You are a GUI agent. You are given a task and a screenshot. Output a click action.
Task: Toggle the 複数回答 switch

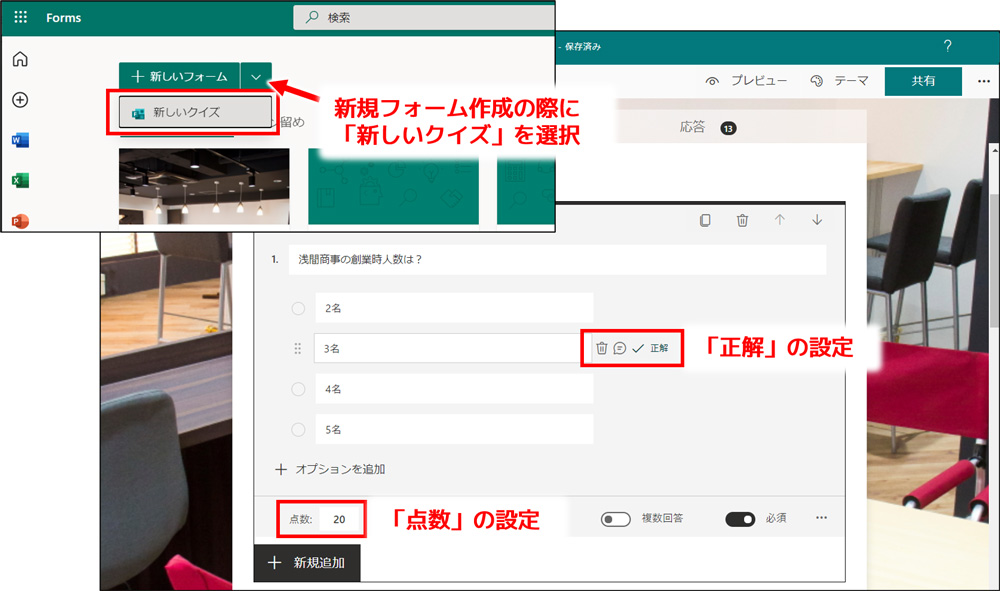click(x=615, y=519)
